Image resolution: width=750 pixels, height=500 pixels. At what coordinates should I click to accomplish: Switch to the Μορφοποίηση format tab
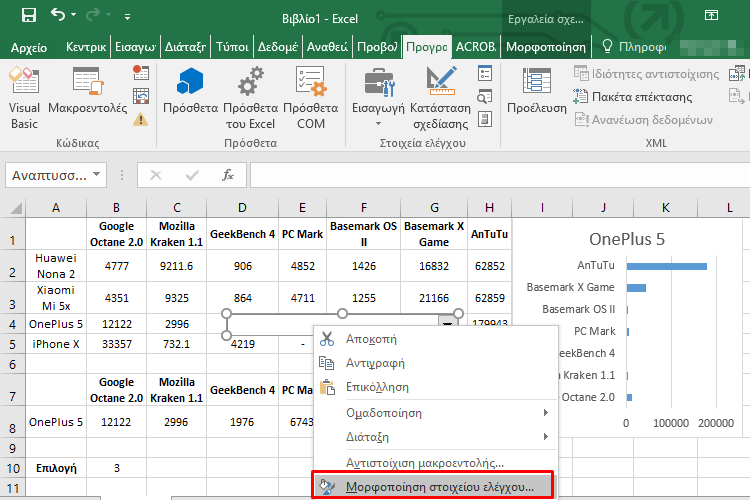click(546, 47)
